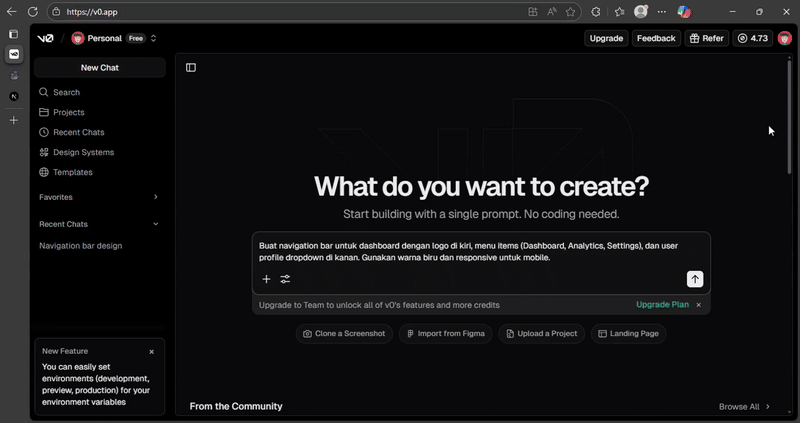
Task: Add new tab with plus icon
Action: click(14, 120)
